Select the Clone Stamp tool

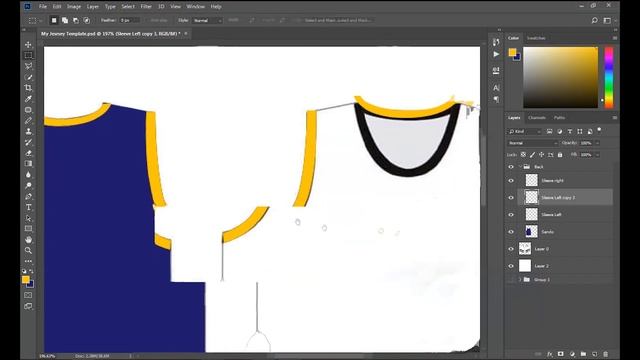coord(28,131)
